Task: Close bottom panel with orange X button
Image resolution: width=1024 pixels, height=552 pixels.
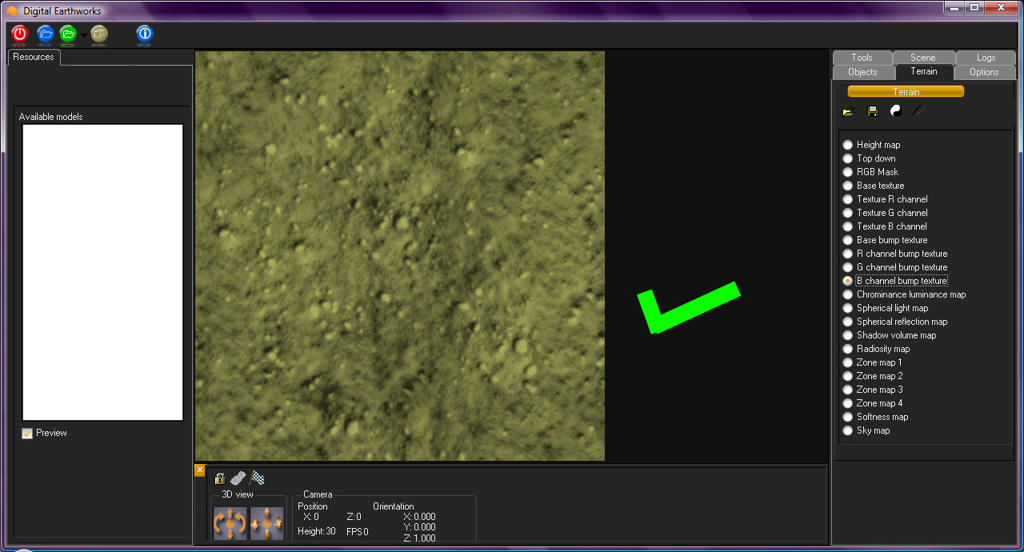Action: point(200,470)
